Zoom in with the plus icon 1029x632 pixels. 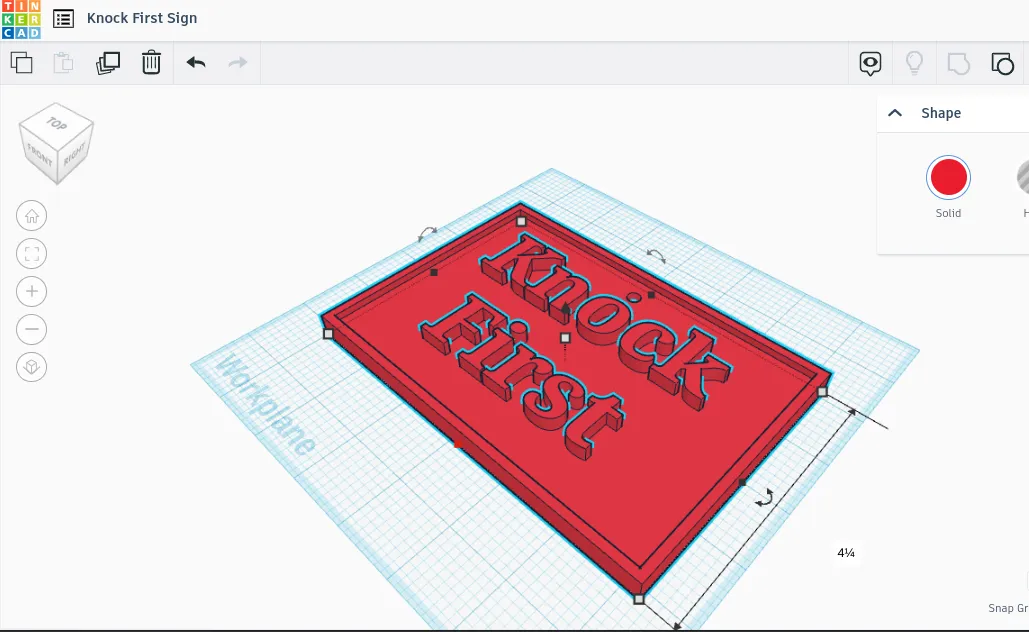(31, 291)
